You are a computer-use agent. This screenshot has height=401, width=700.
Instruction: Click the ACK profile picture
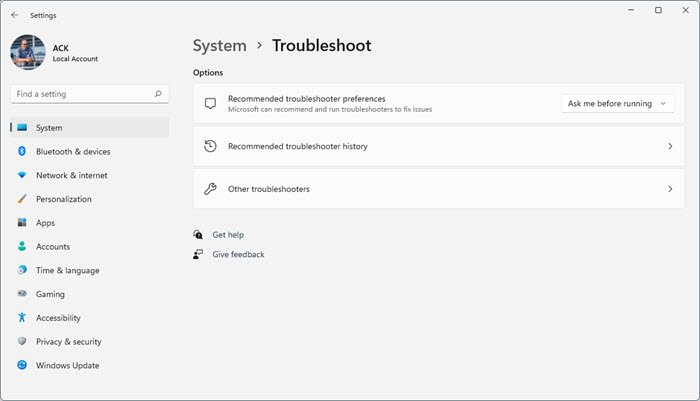(x=27, y=52)
